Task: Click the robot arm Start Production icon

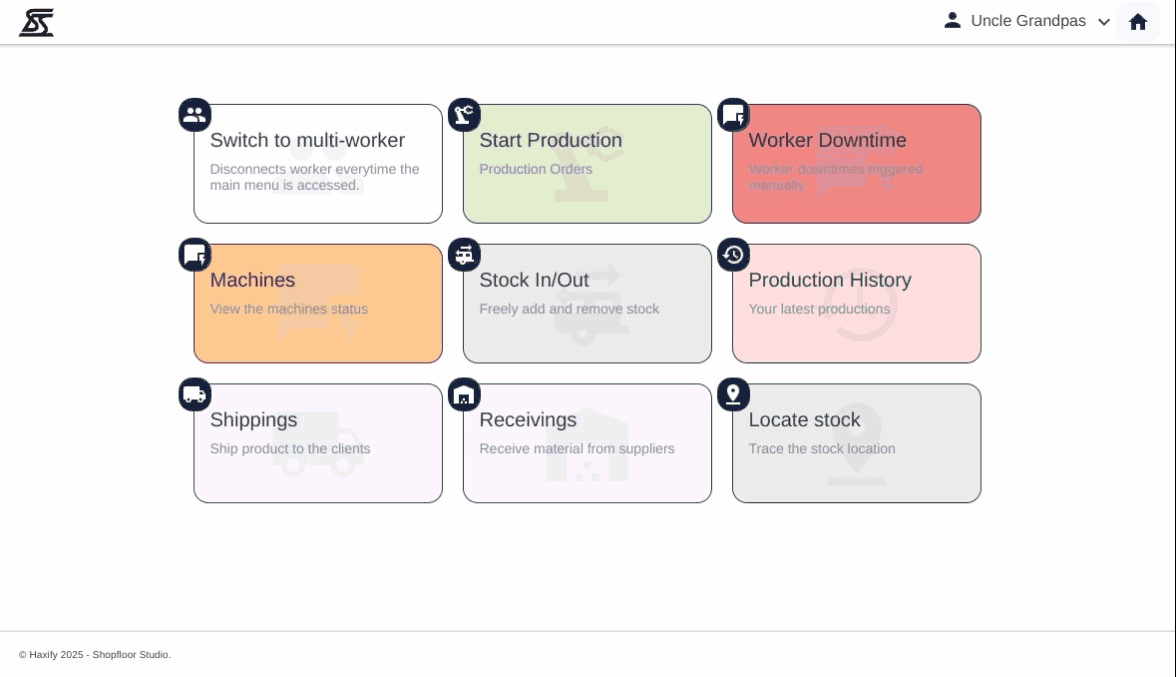Action: (464, 115)
